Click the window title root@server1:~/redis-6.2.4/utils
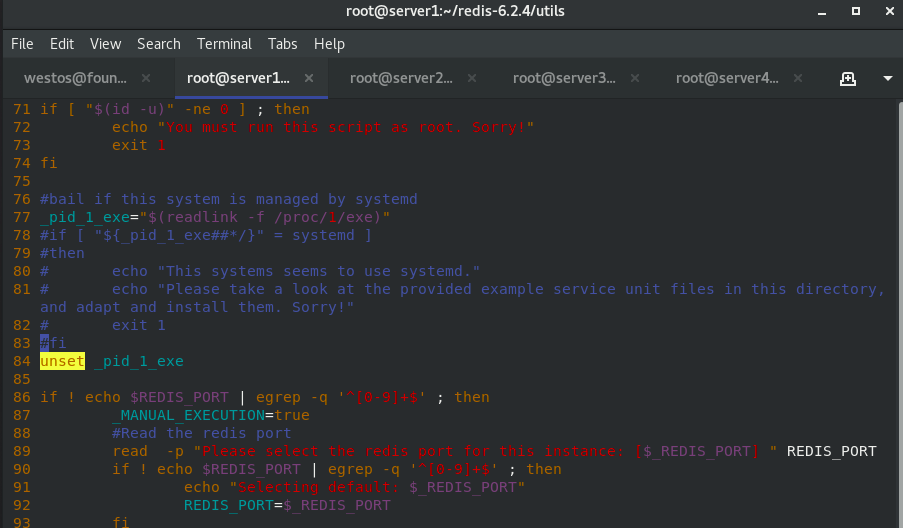The height and width of the screenshot is (528, 903). coord(455,11)
